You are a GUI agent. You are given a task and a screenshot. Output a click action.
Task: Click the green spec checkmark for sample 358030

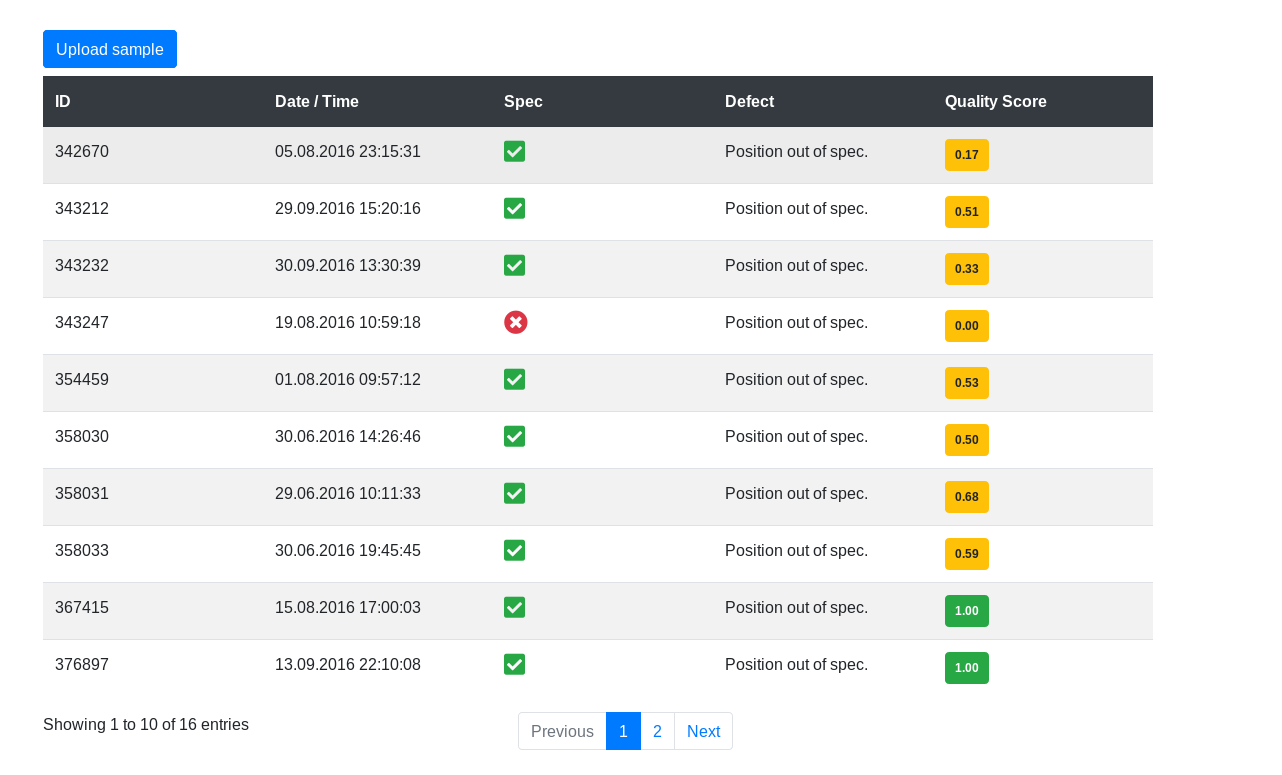pyautogui.click(x=515, y=437)
